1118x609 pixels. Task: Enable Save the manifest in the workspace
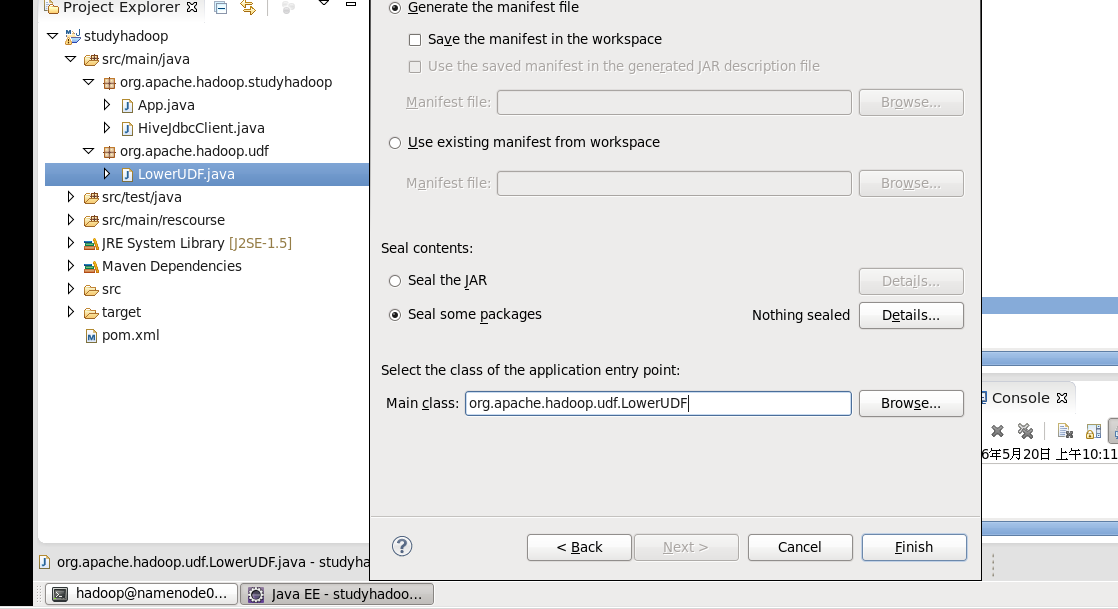click(x=415, y=40)
